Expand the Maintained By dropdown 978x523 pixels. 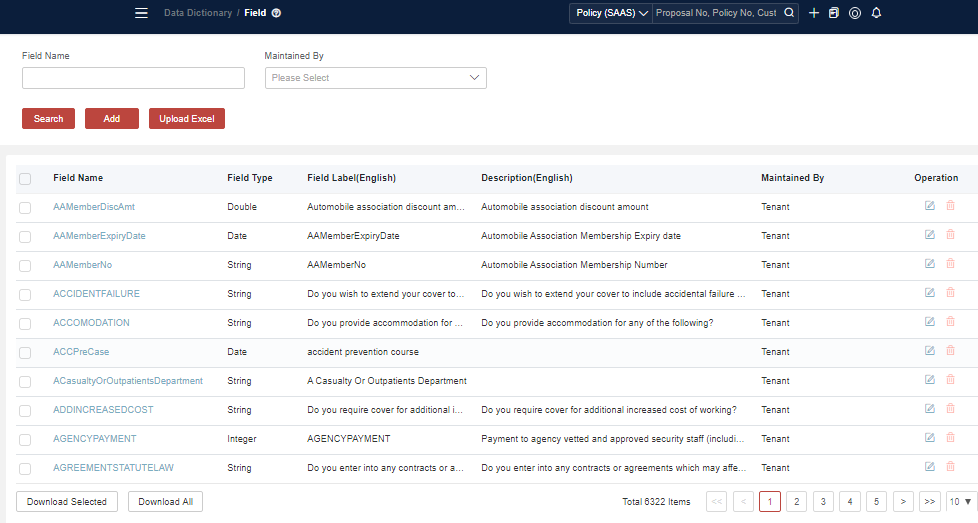point(375,78)
